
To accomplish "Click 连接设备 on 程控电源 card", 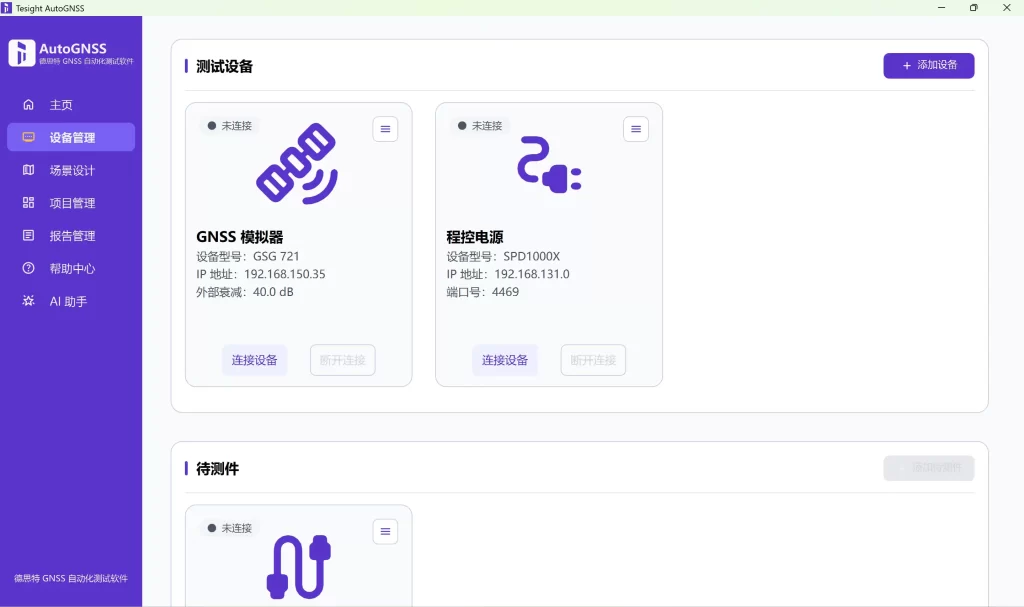I will point(505,360).
